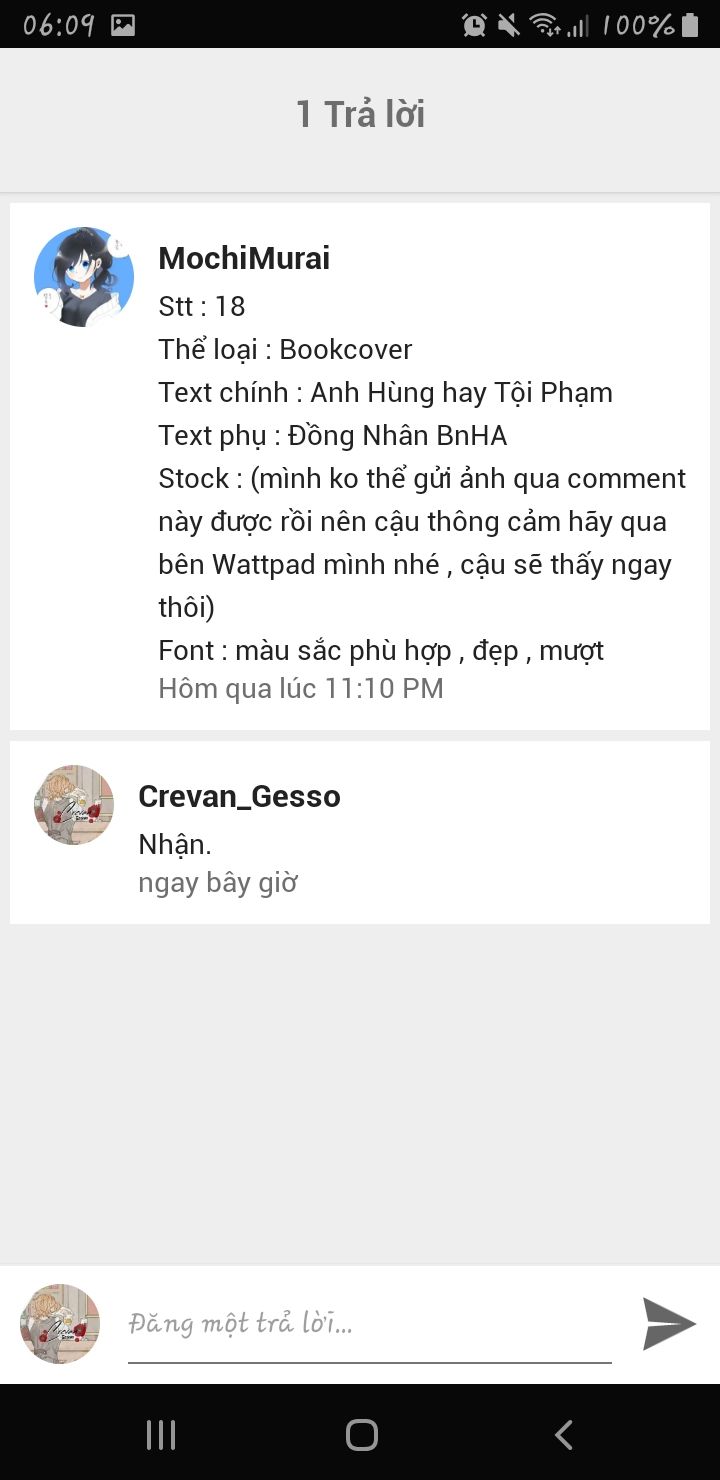
Task: Open the MochiMurai username link
Action: (244, 258)
